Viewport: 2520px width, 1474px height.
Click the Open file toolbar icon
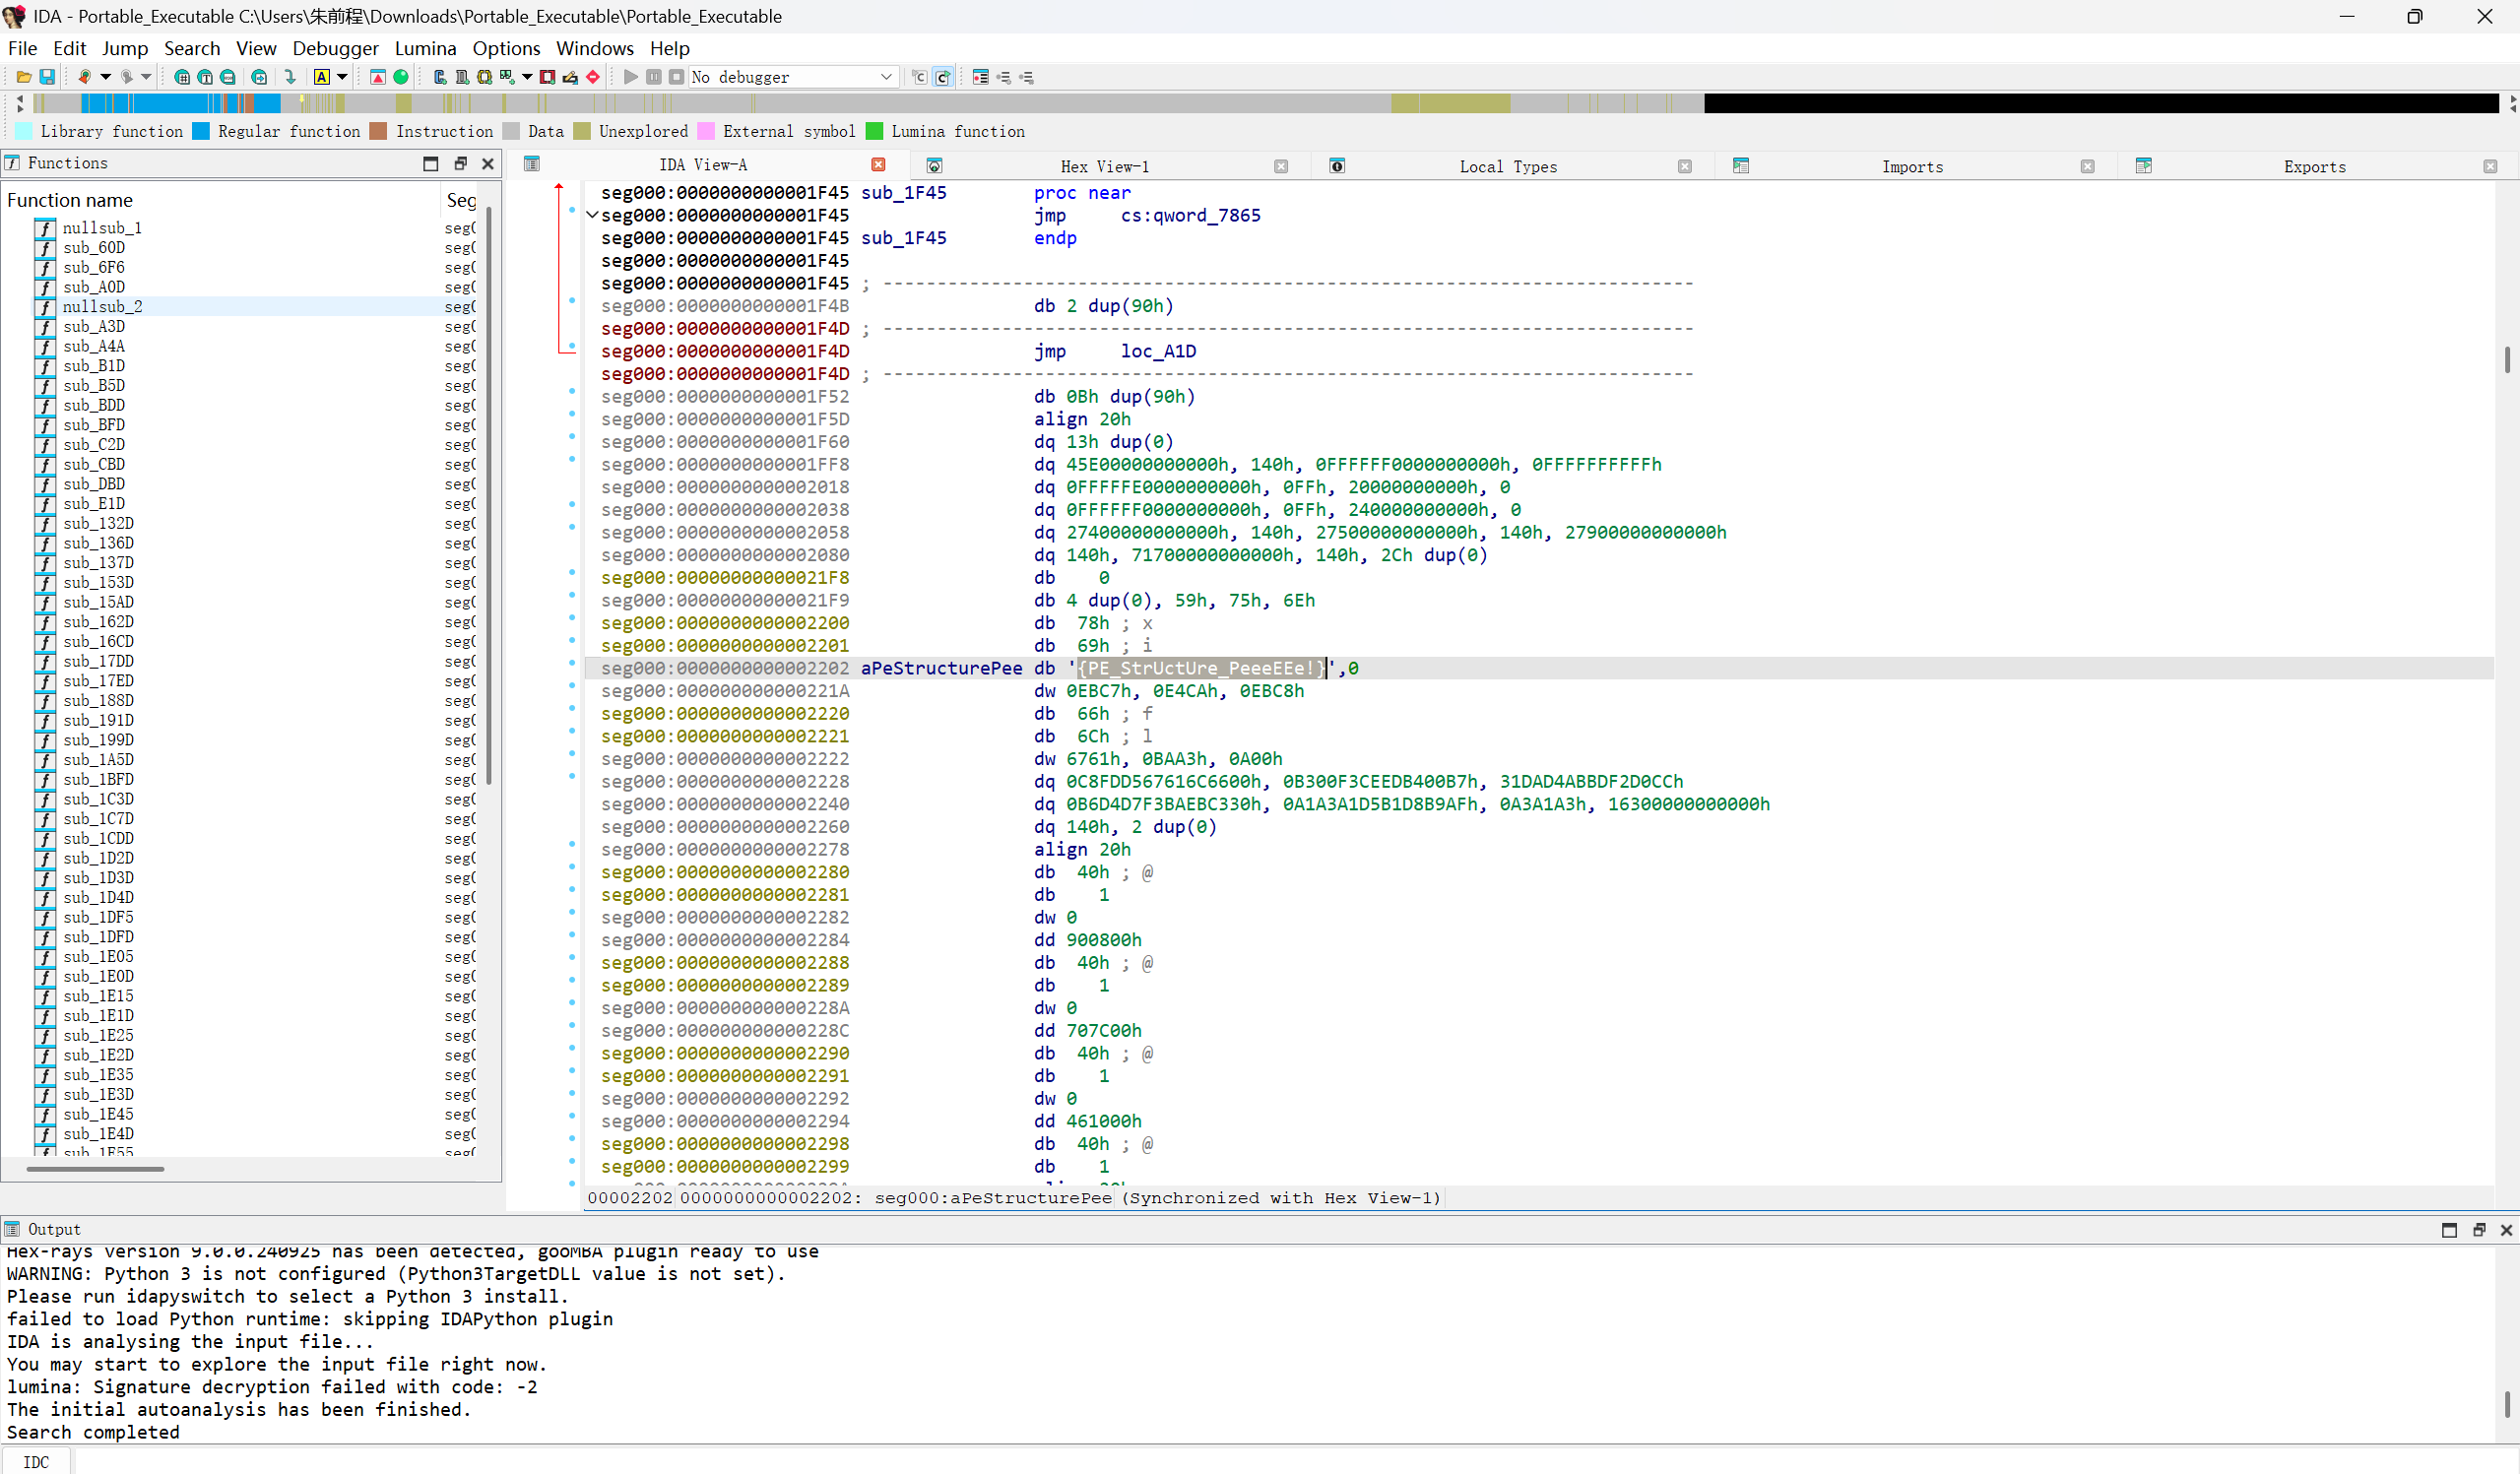click(23, 77)
